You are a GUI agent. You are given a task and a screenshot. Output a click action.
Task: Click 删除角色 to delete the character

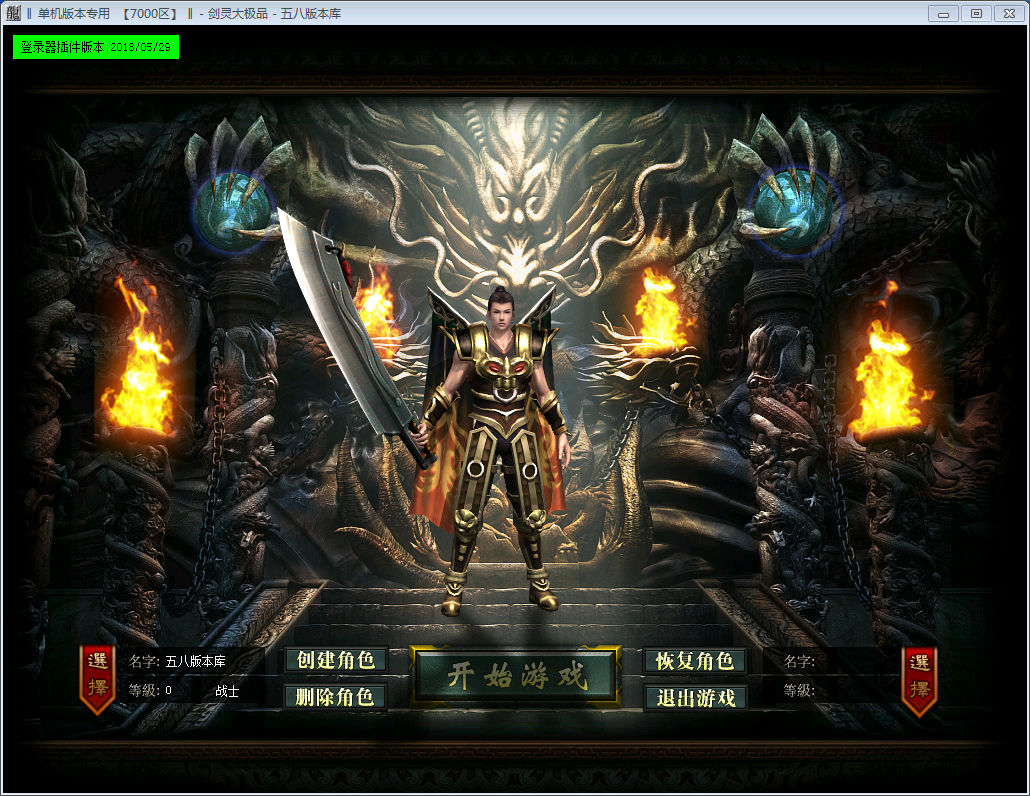tap(336, 697)
